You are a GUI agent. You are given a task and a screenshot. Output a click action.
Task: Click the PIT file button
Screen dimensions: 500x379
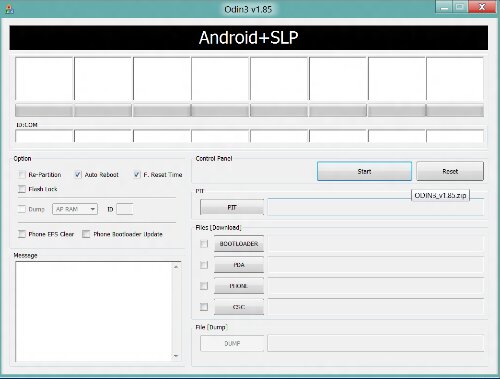point(232,207)
